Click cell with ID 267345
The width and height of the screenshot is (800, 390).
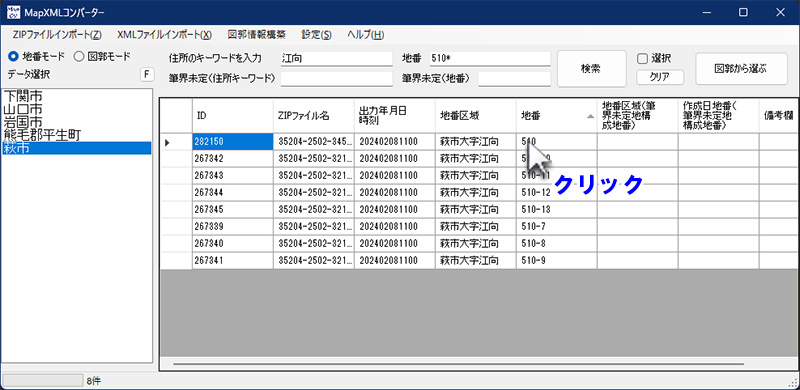pos(233,209)
